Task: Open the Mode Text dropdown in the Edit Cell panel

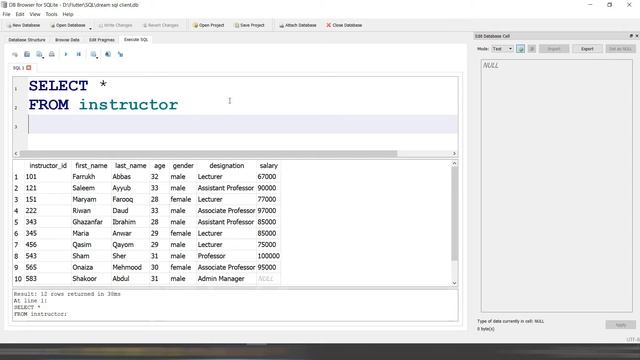Action: click(502, 49)
